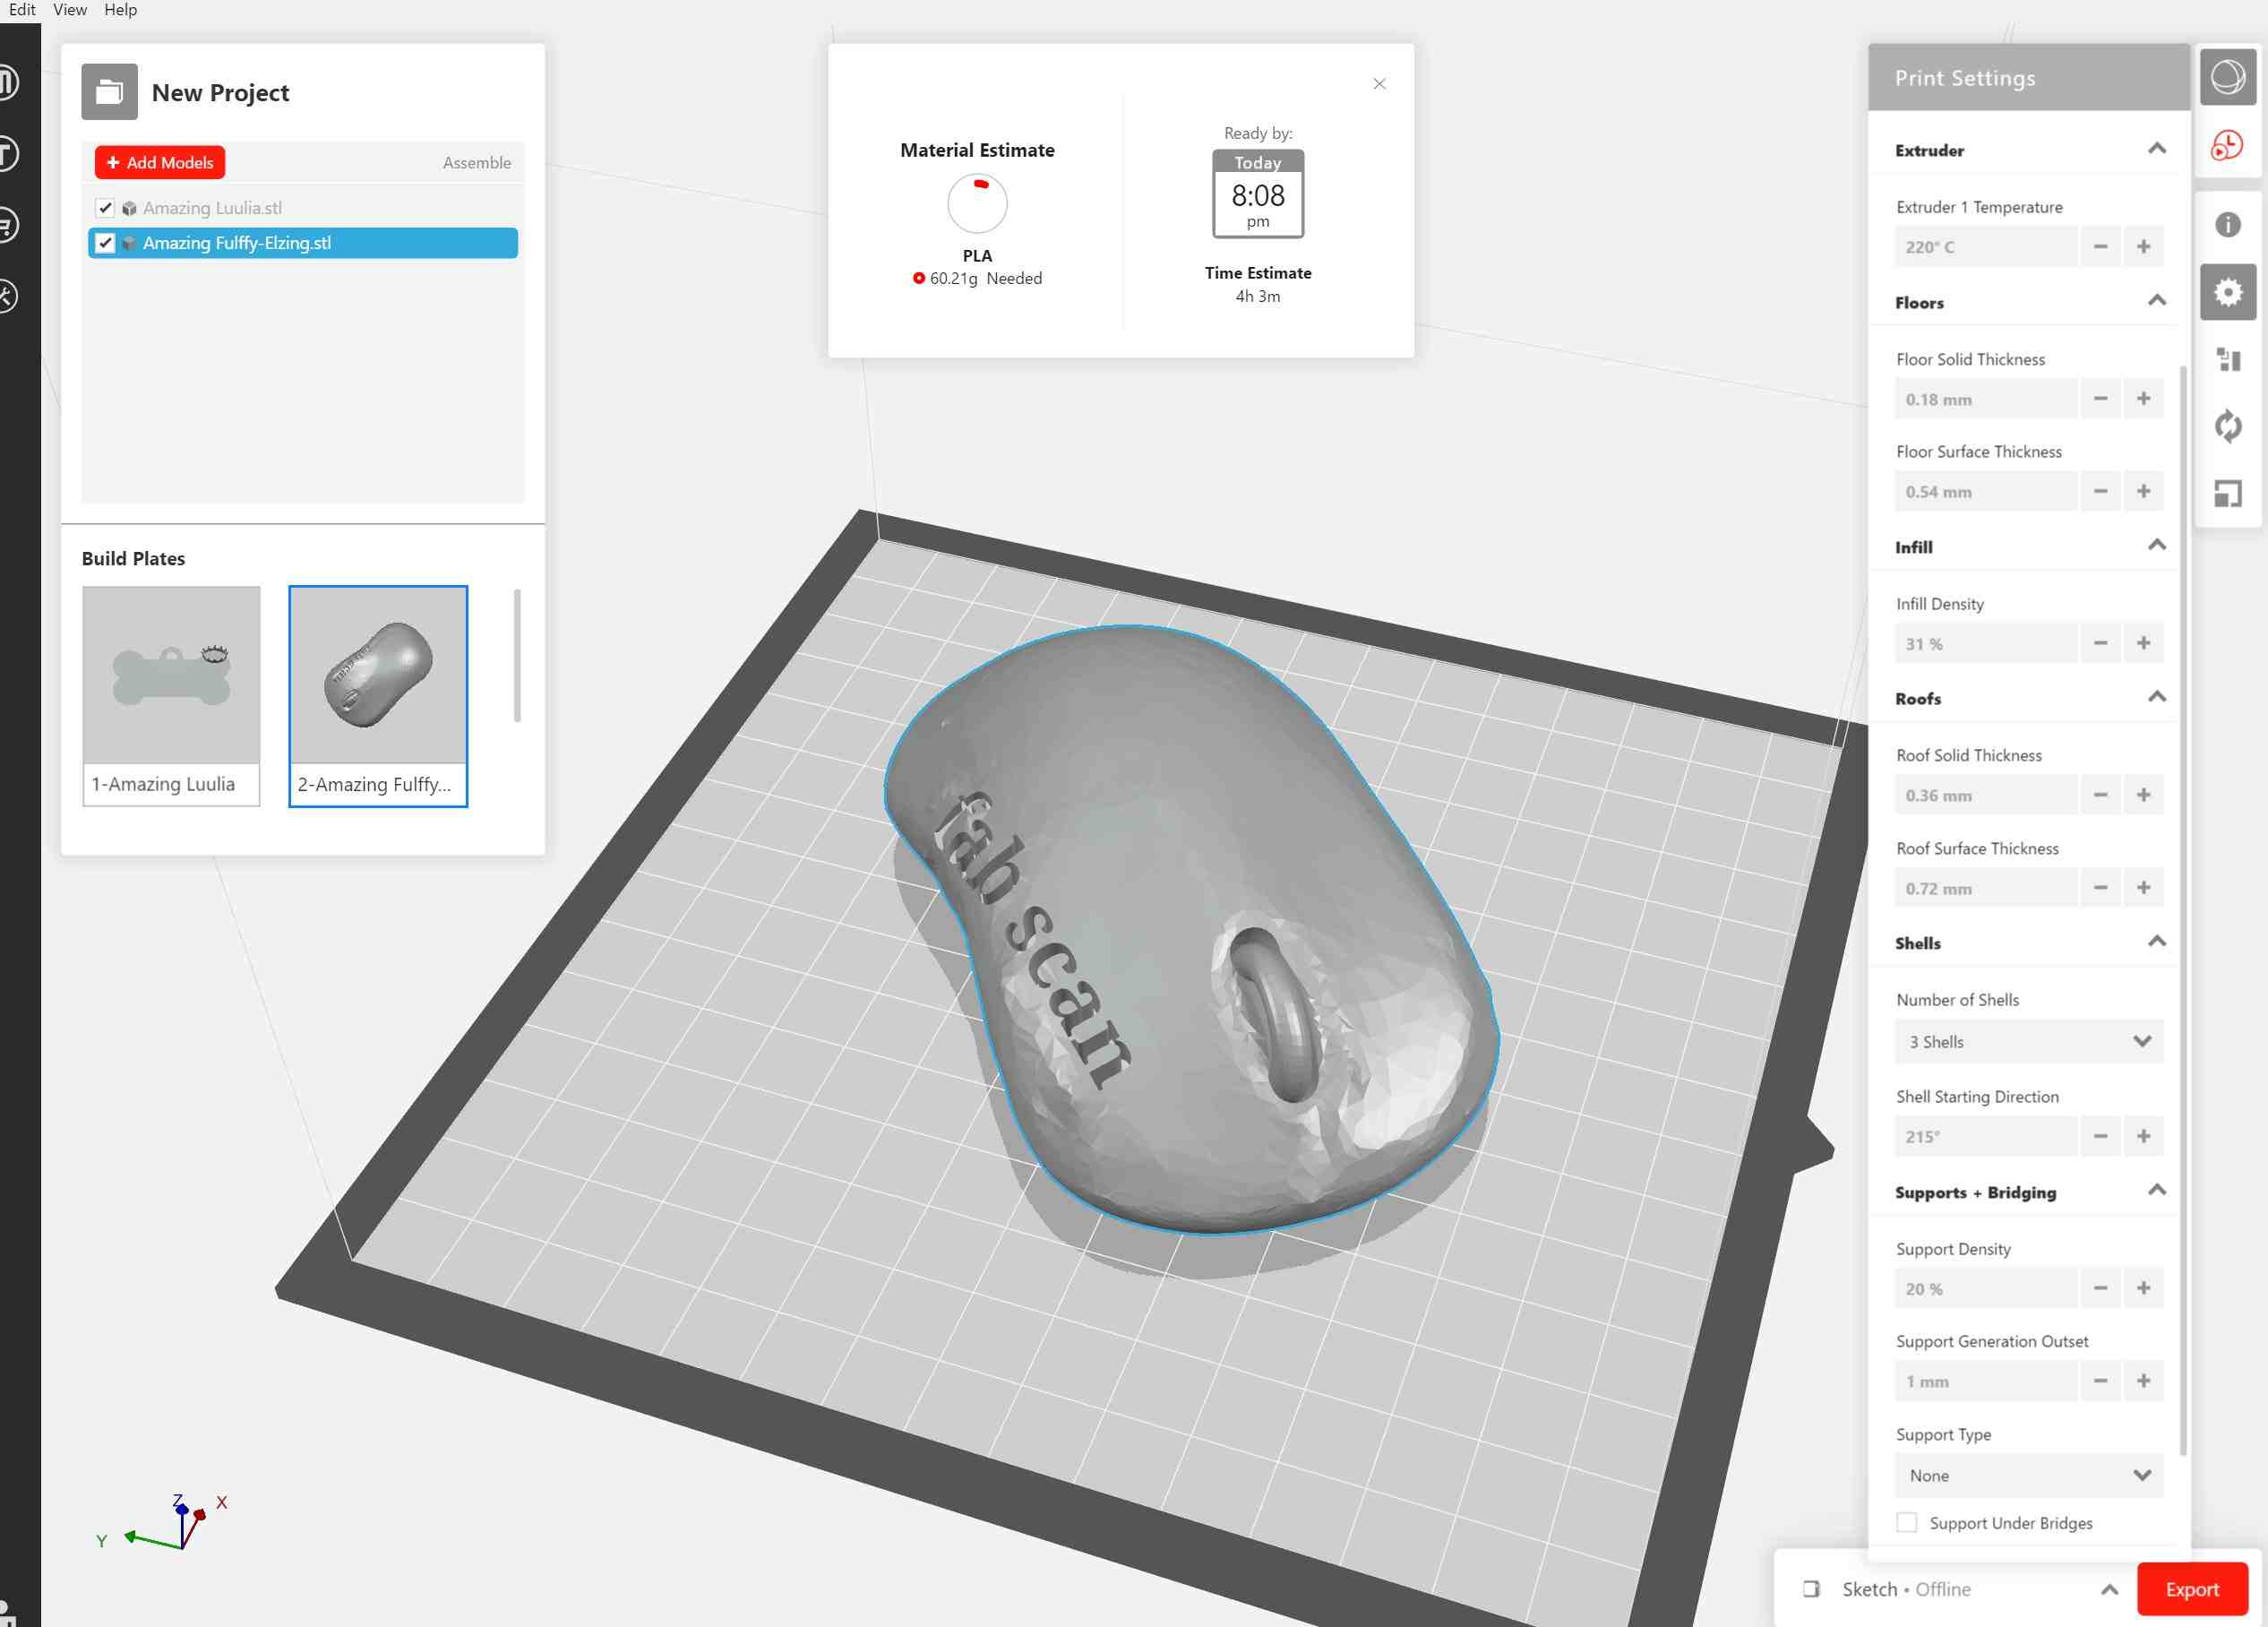
Task: Open the Number of Shells dropdown
Action: click(2029, 1041)
